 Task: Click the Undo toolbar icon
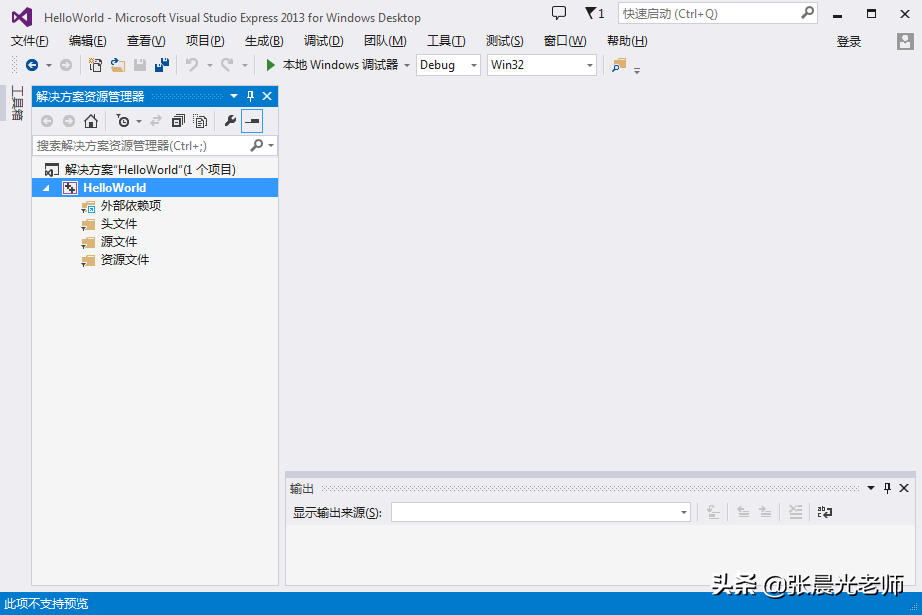pyautogui.click(x=192, y=65)
